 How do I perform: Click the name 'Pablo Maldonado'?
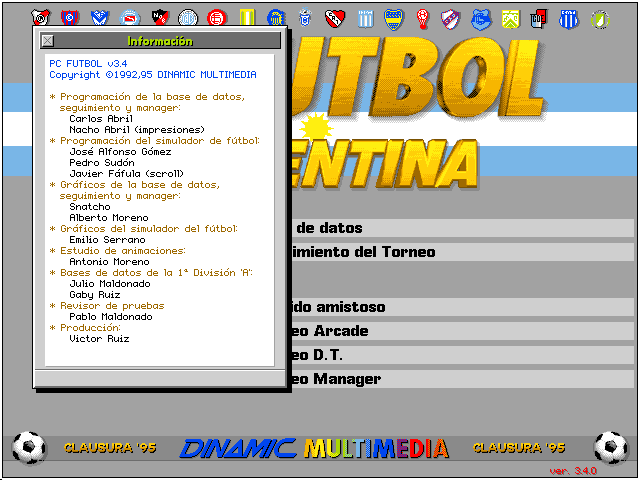pyautogui.click(x=111, y=317)
